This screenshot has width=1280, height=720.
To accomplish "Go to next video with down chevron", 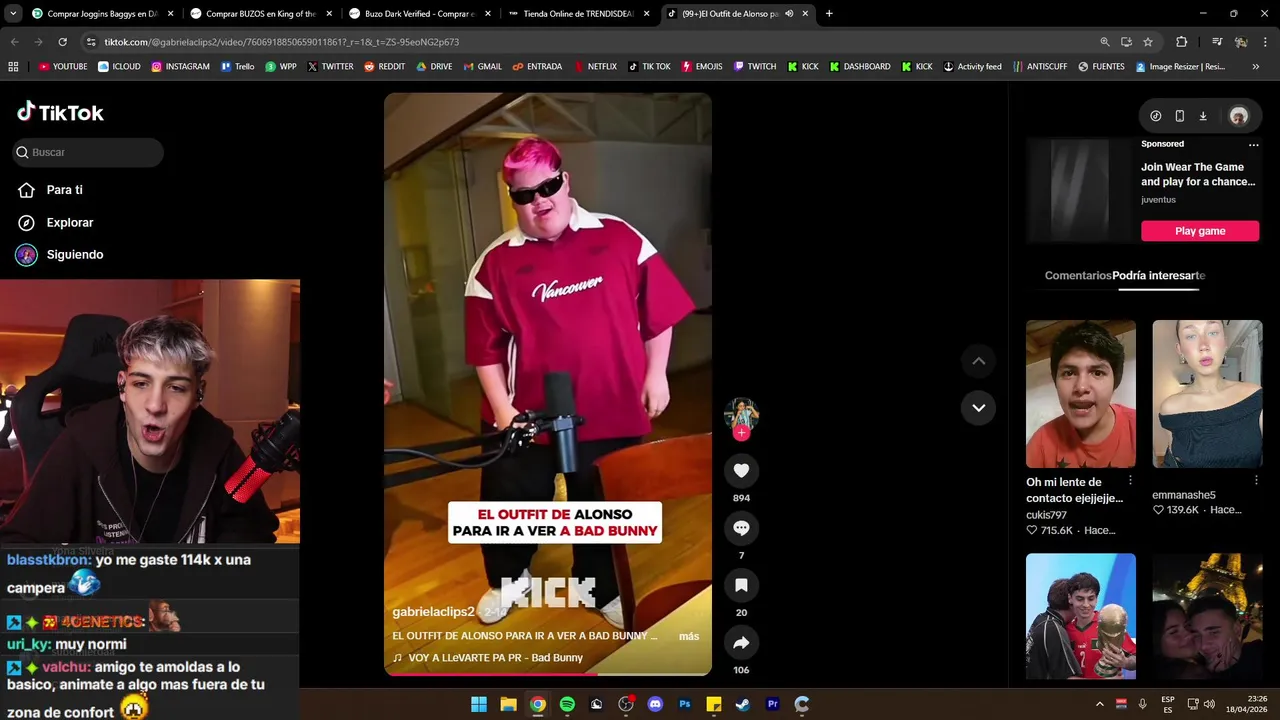I will [x=978, y=408].
